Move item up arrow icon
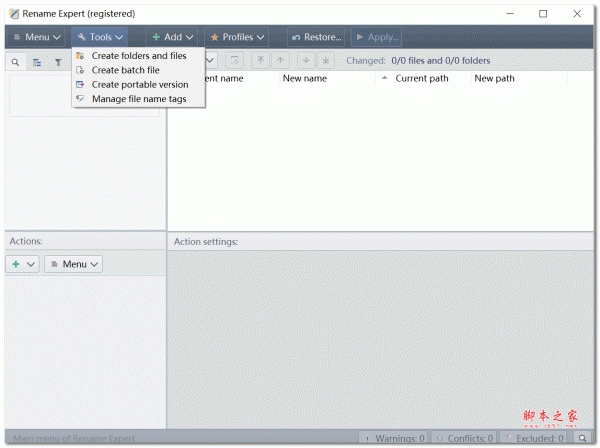Viewport: 600px width, 448px height. click(x=280, y=60)
